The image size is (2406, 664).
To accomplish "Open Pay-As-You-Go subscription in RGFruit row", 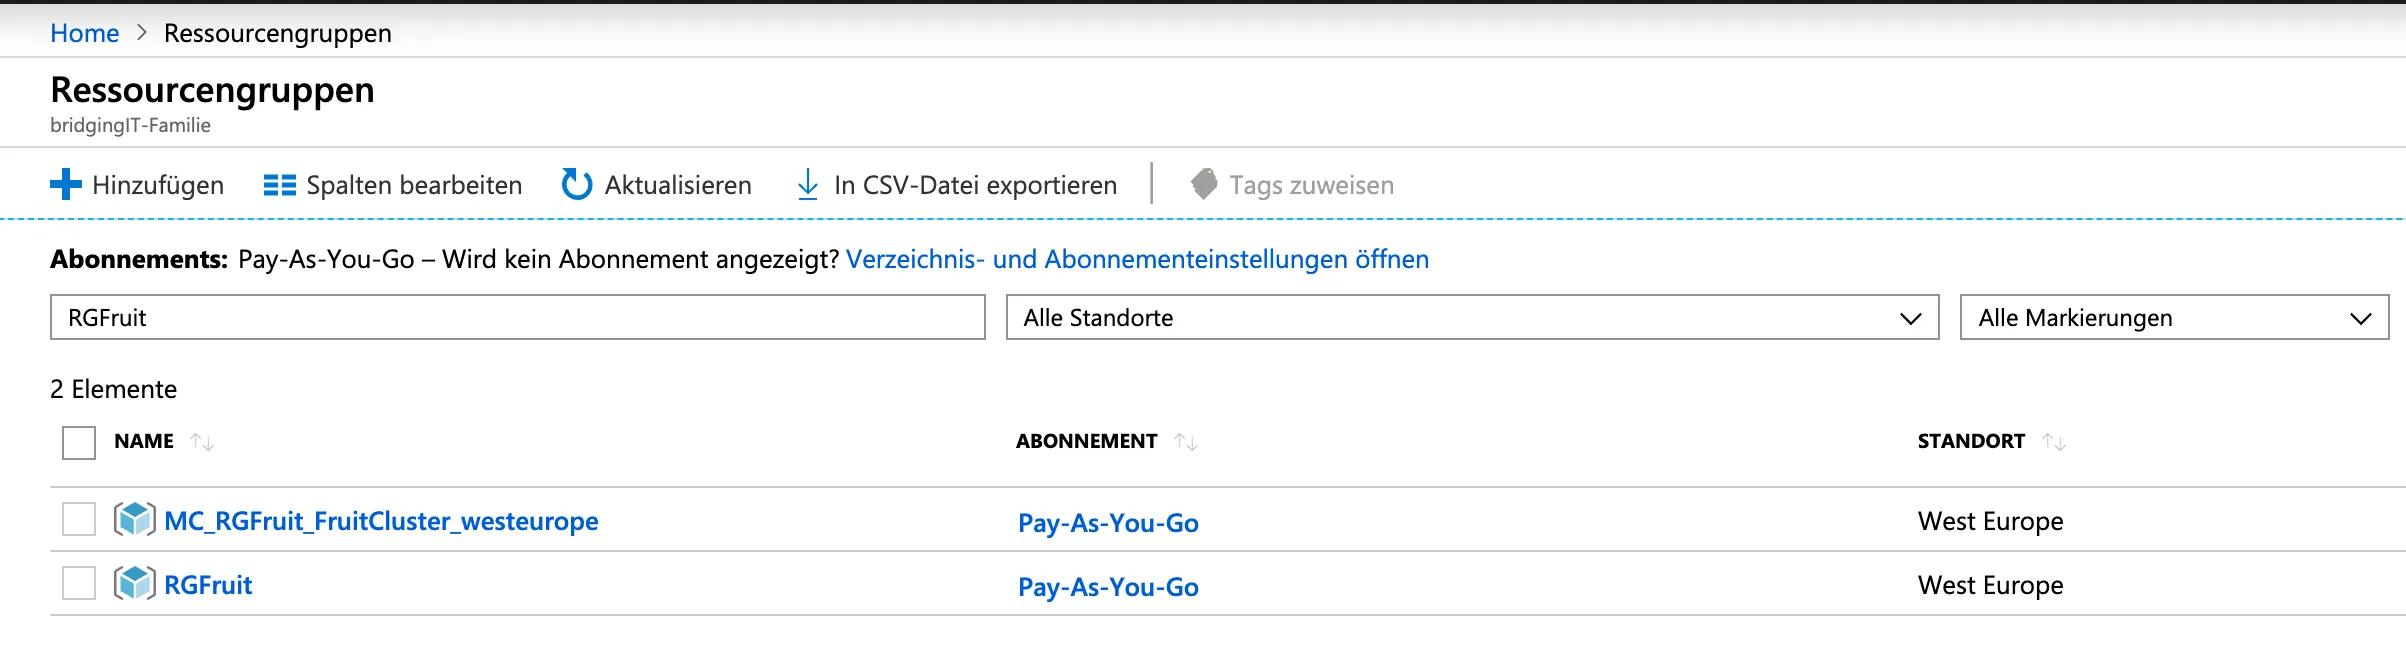I will point(1108,587).
